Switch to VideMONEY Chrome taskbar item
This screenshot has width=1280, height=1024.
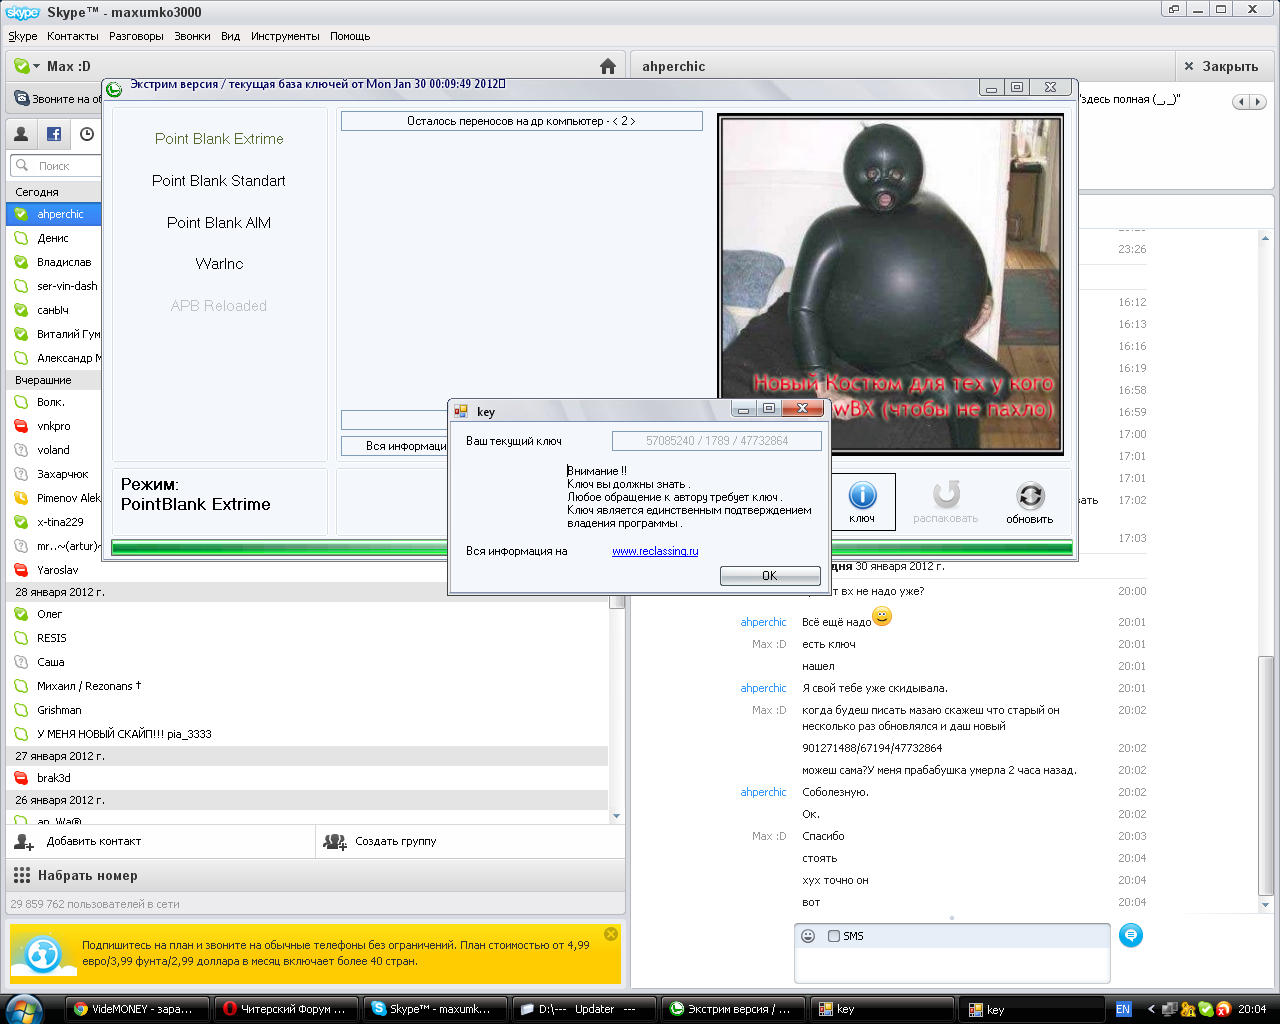pyautogui.click(x=138, y=1009)
